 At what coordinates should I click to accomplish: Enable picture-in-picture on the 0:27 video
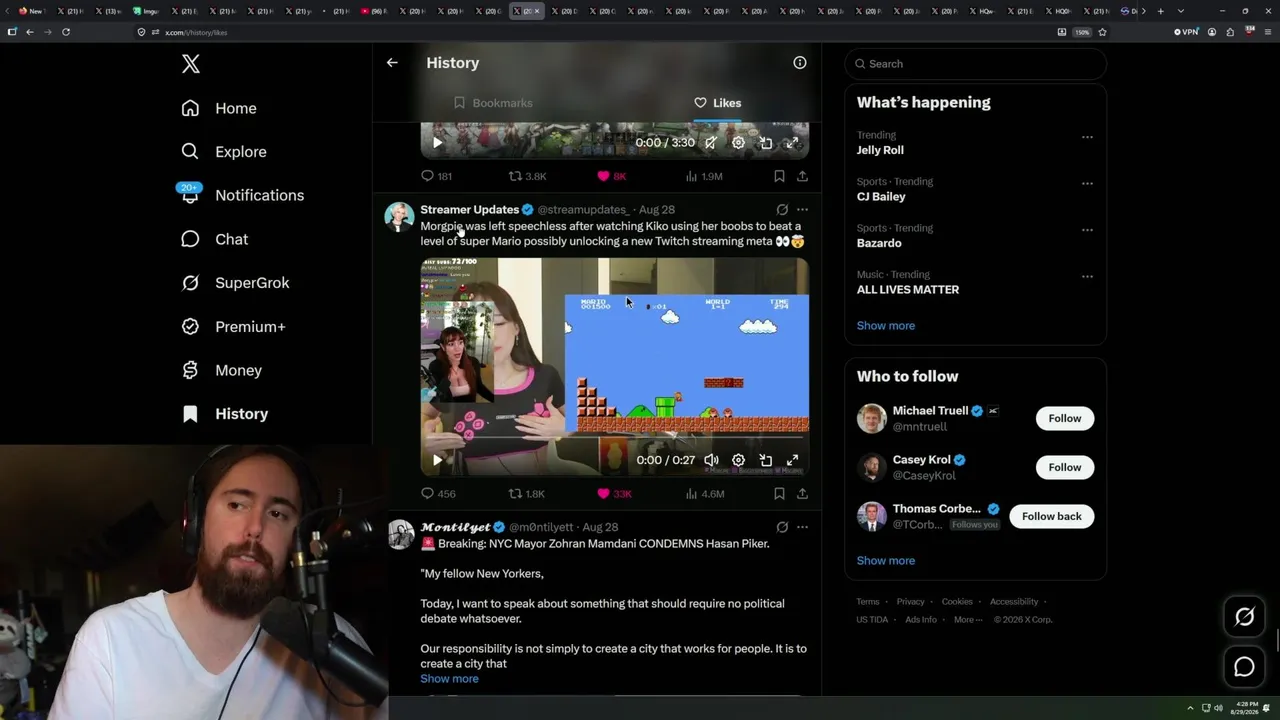(x=765, y=460)
